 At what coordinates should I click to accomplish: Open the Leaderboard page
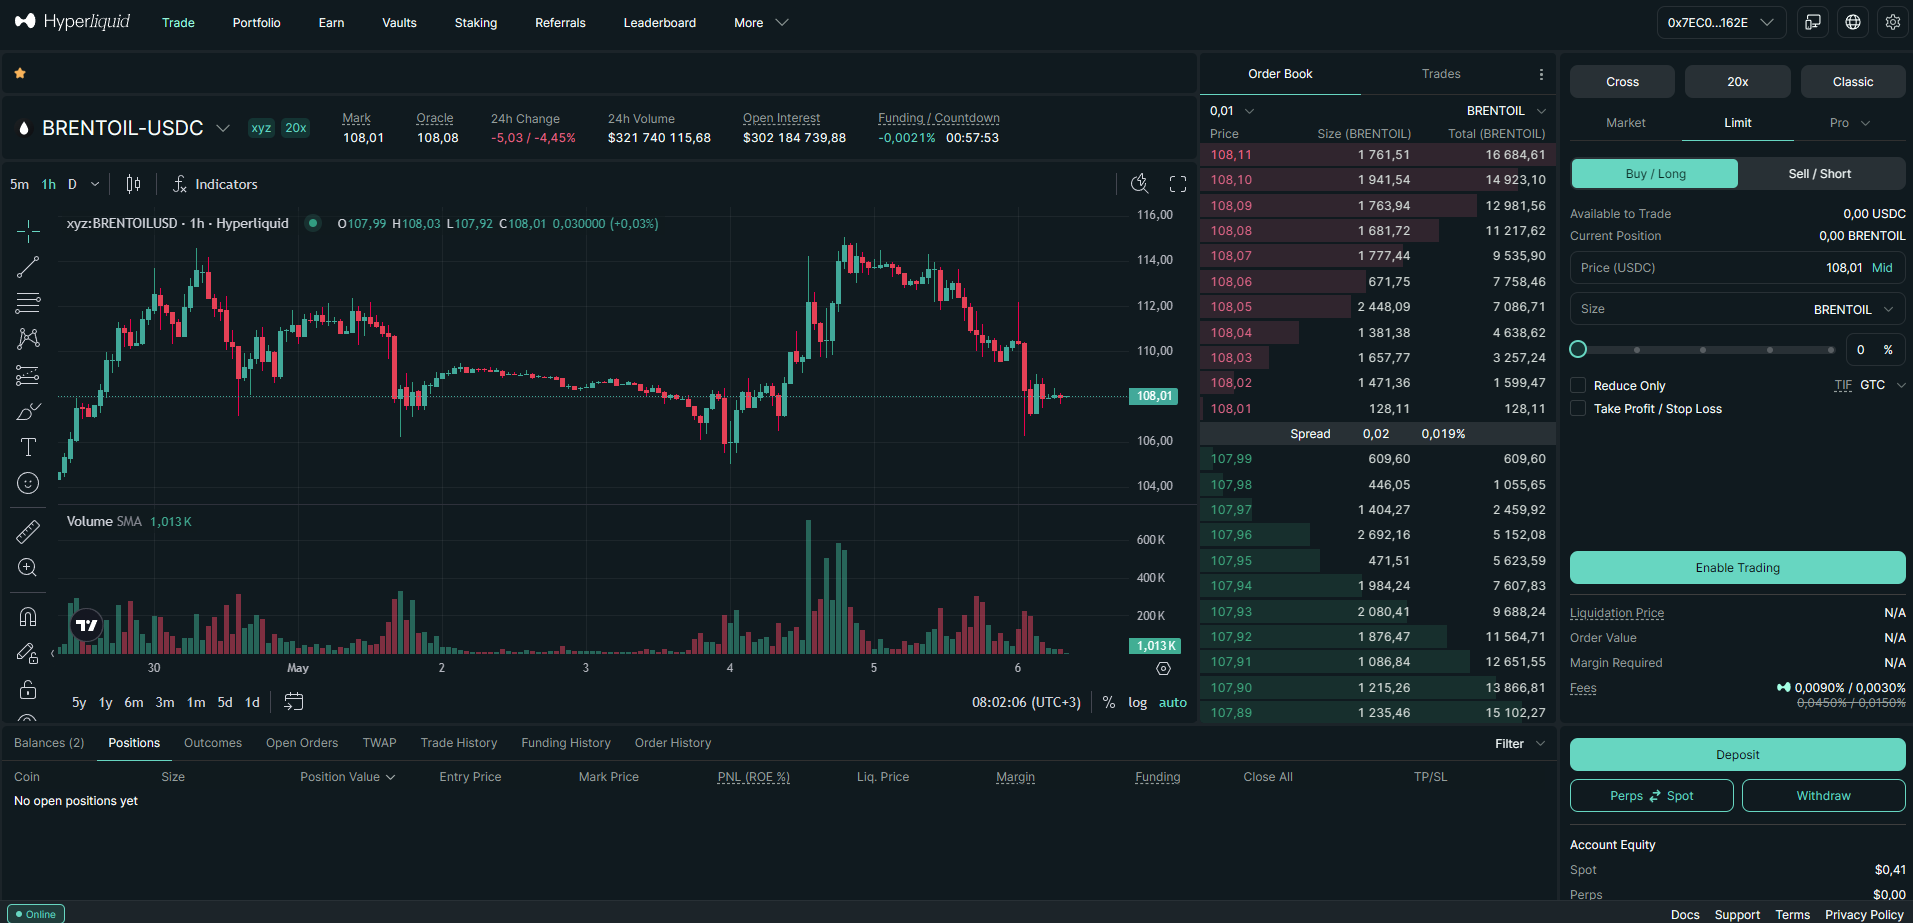pos(659,22)
